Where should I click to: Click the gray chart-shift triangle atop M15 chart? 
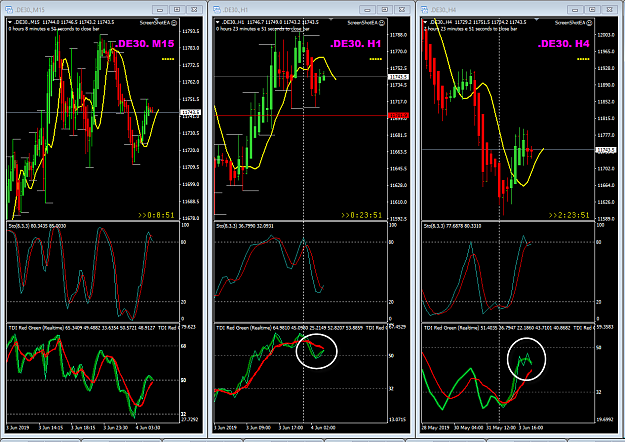pyautogui.click(x=156, y=19)
